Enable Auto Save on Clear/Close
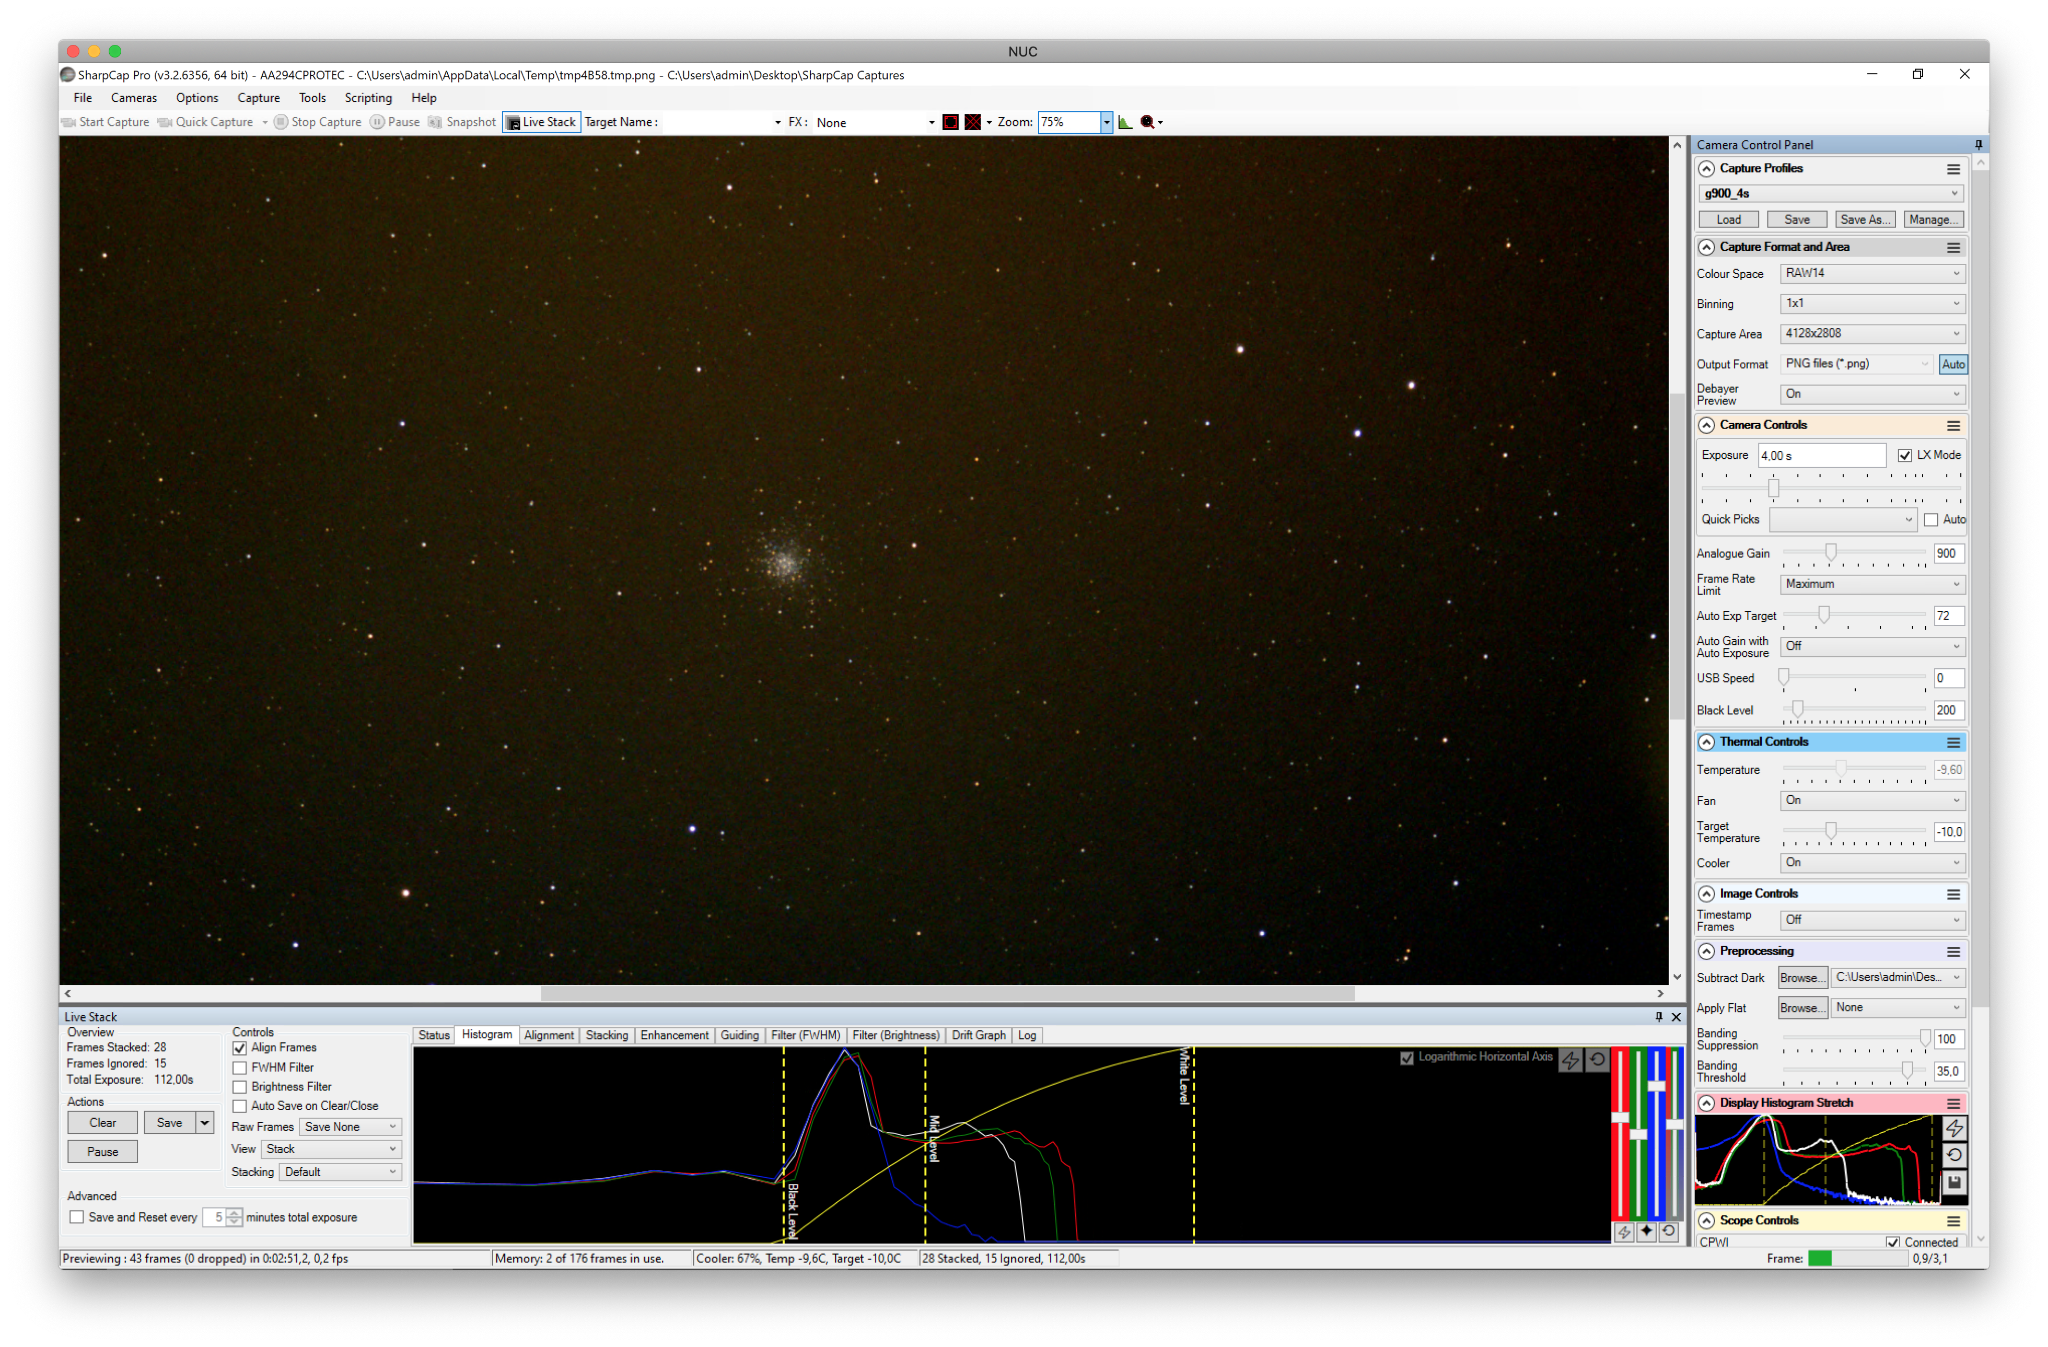The image size is (2048, 1347). [240, 1106]
